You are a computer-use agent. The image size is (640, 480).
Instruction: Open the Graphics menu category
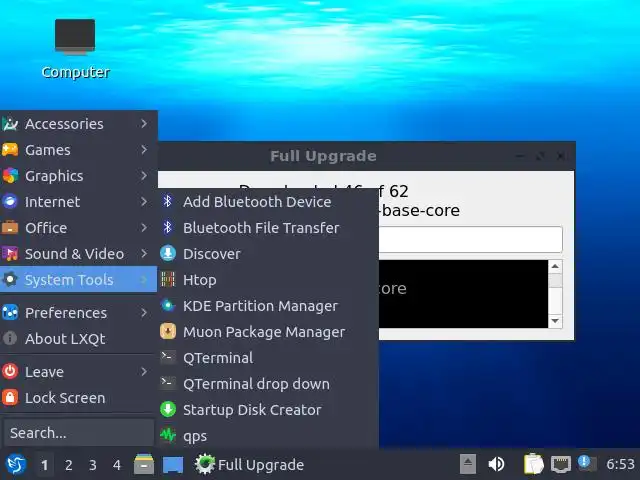pos(78,176)
